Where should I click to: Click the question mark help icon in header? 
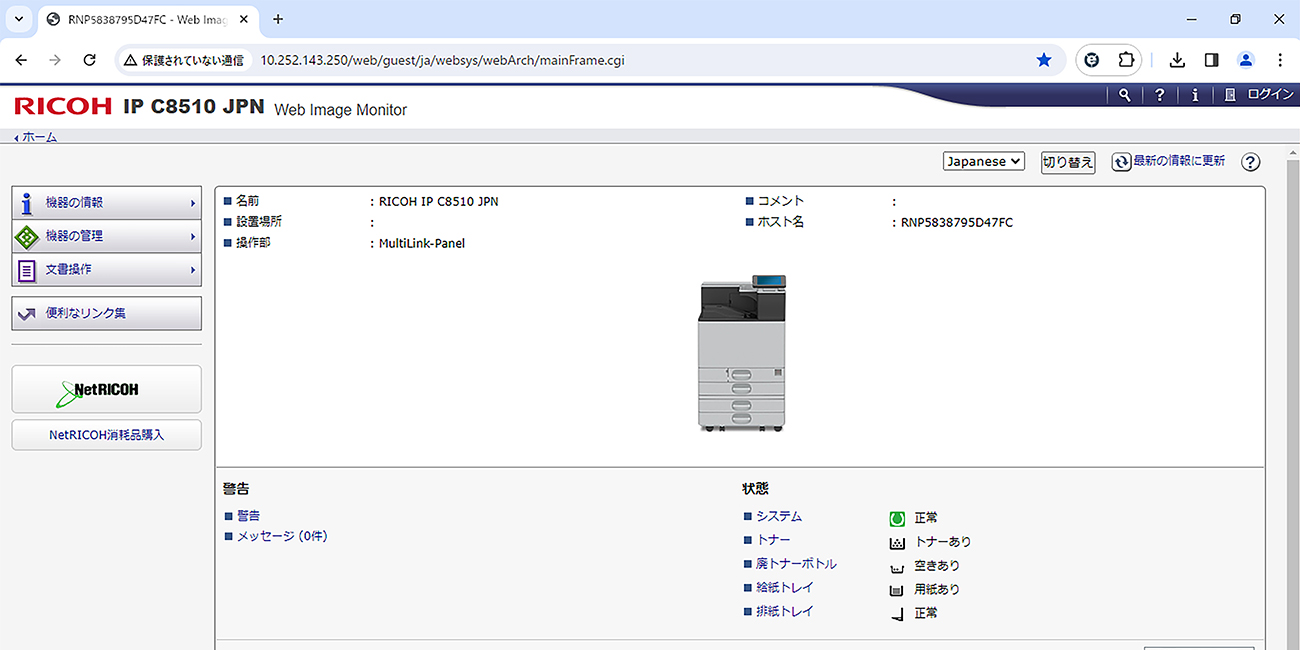pyautogui.click(x=1159, y=94)
